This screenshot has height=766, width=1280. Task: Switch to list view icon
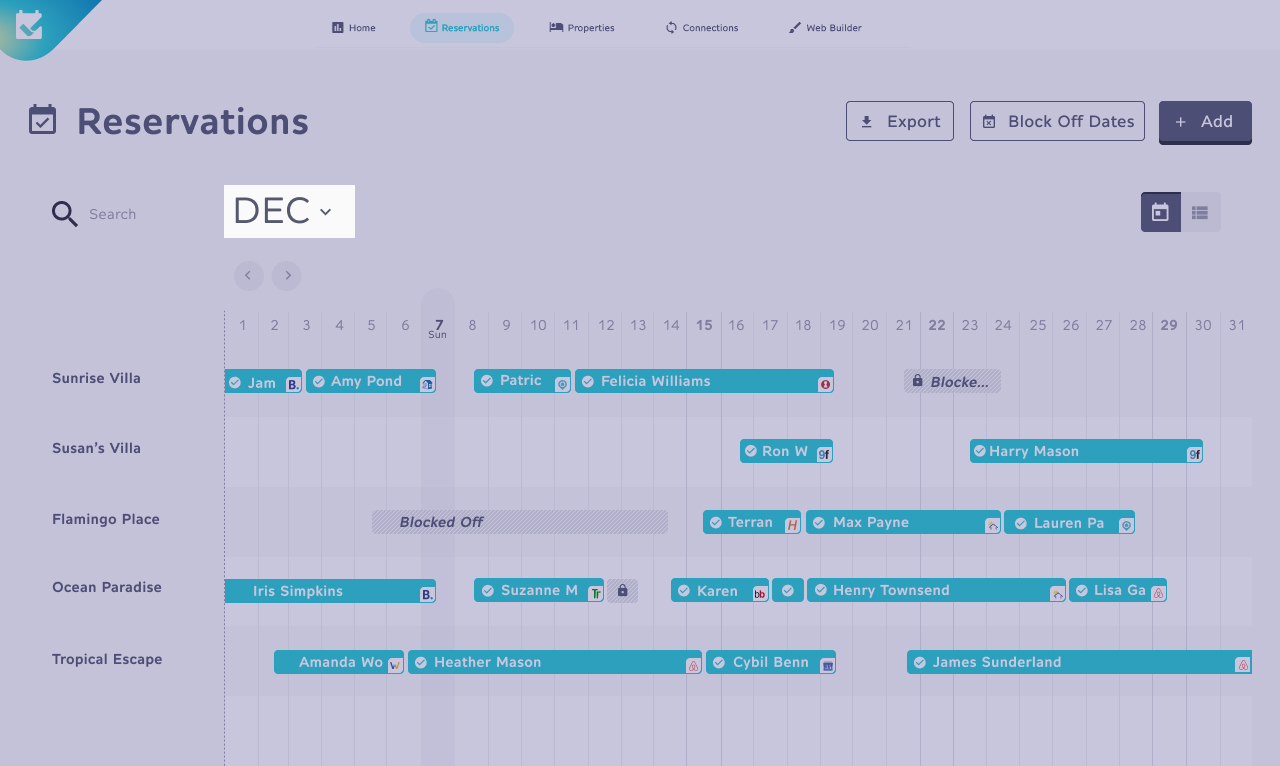1200,212
